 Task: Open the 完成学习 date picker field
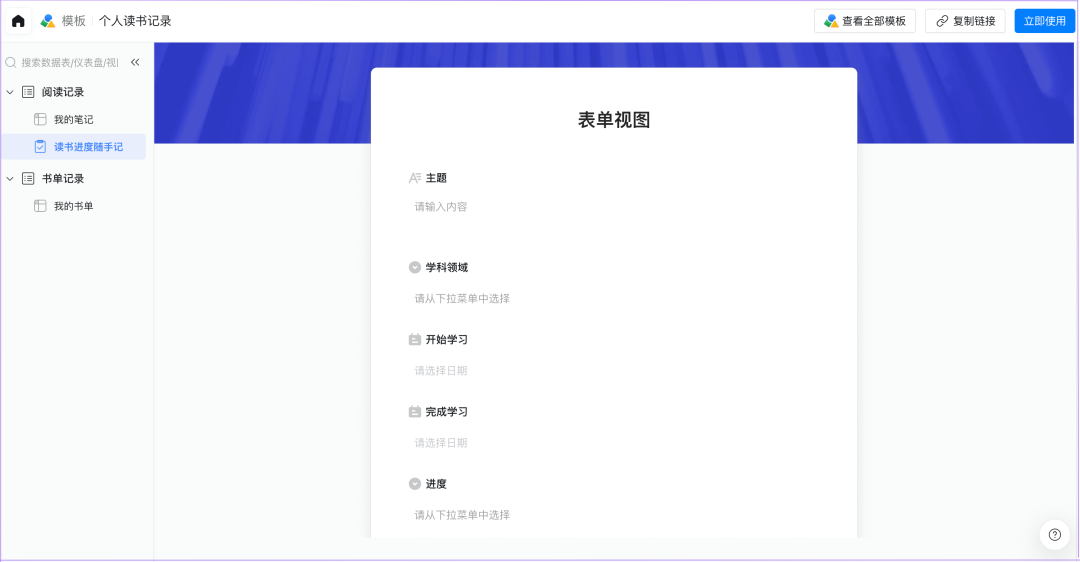(612, 443)
